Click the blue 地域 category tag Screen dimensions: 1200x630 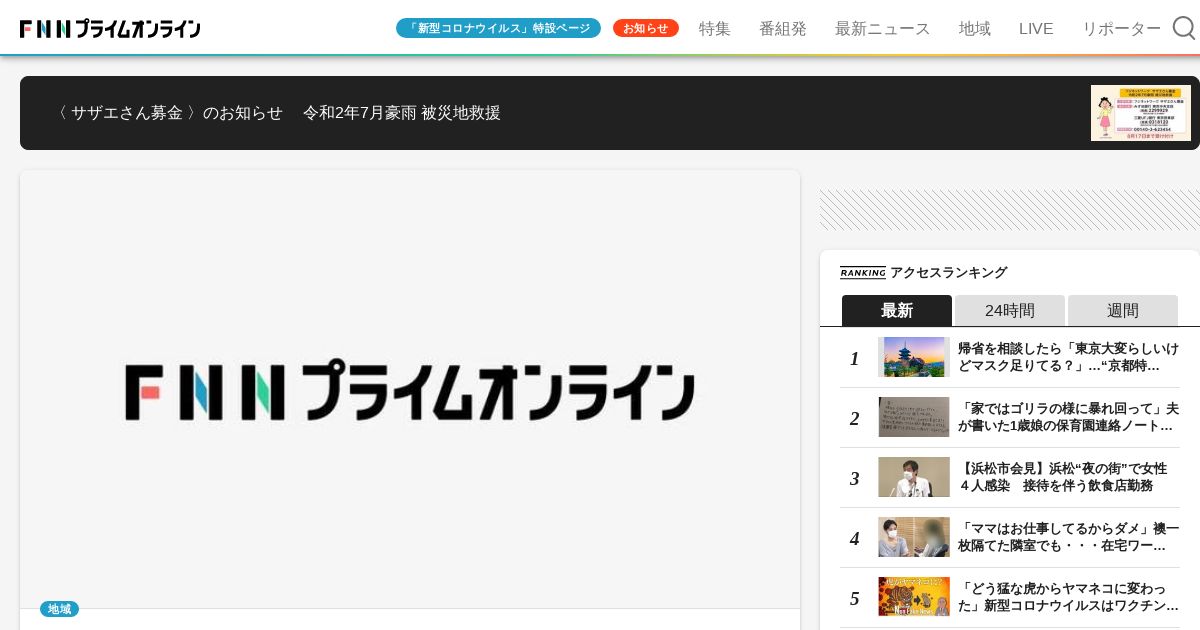click(x=59, y=609)
